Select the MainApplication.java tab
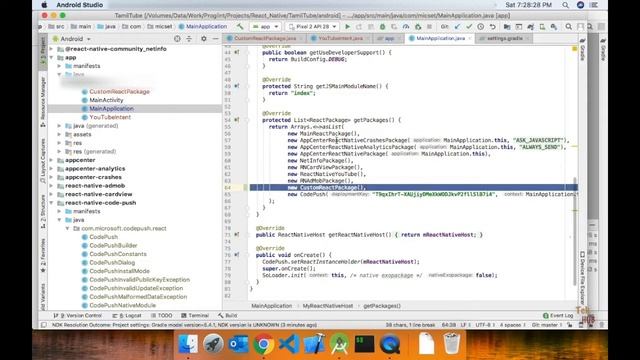 coord(440,38)
